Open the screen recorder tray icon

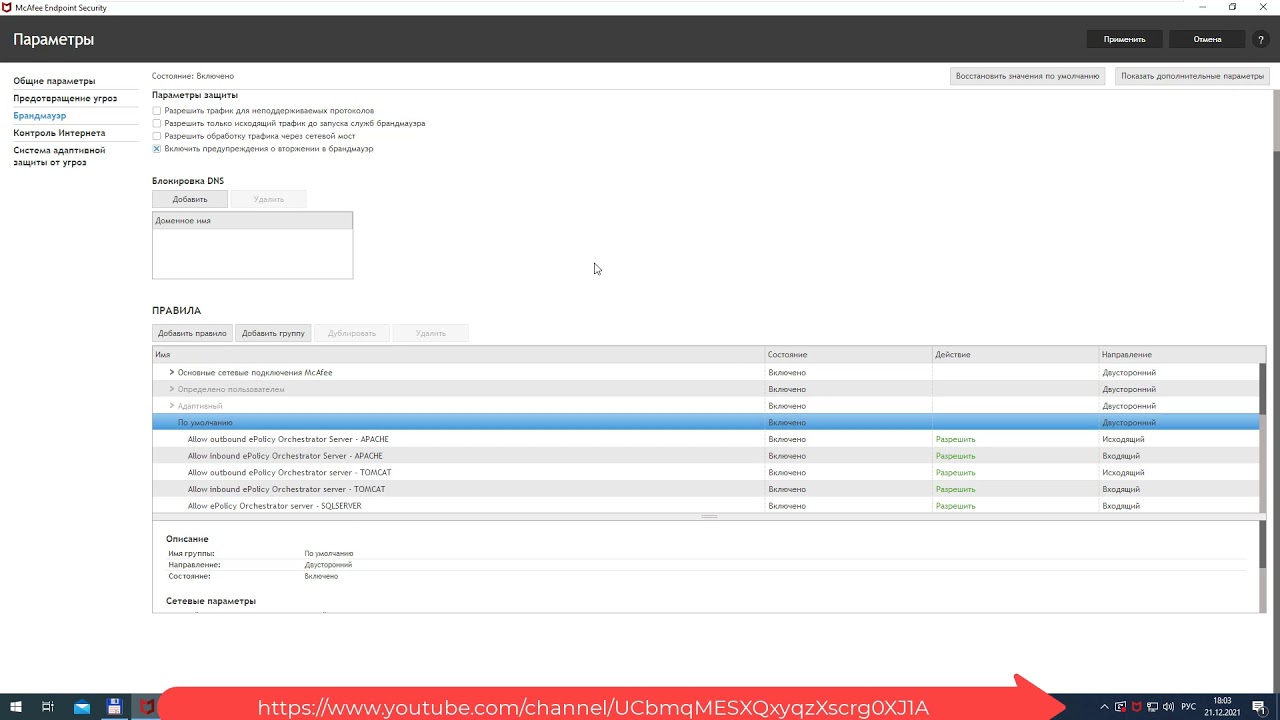[1121, 707]
